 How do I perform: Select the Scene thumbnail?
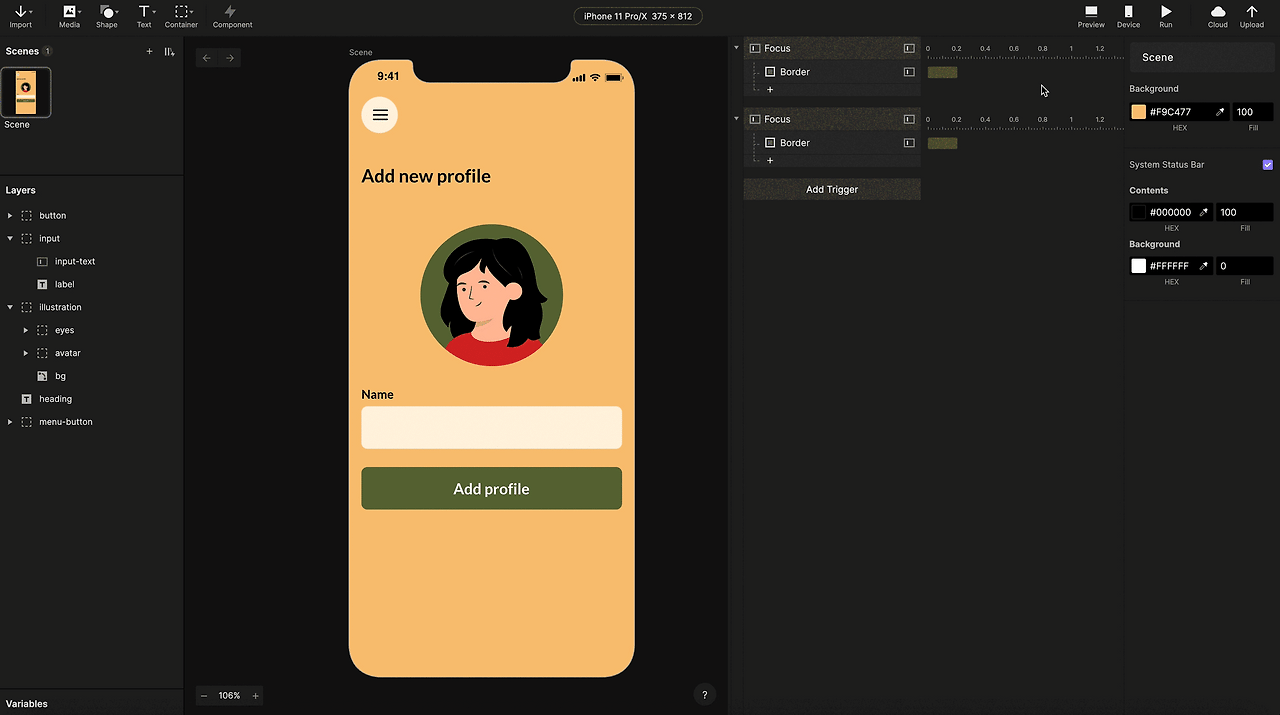[25, 91]
